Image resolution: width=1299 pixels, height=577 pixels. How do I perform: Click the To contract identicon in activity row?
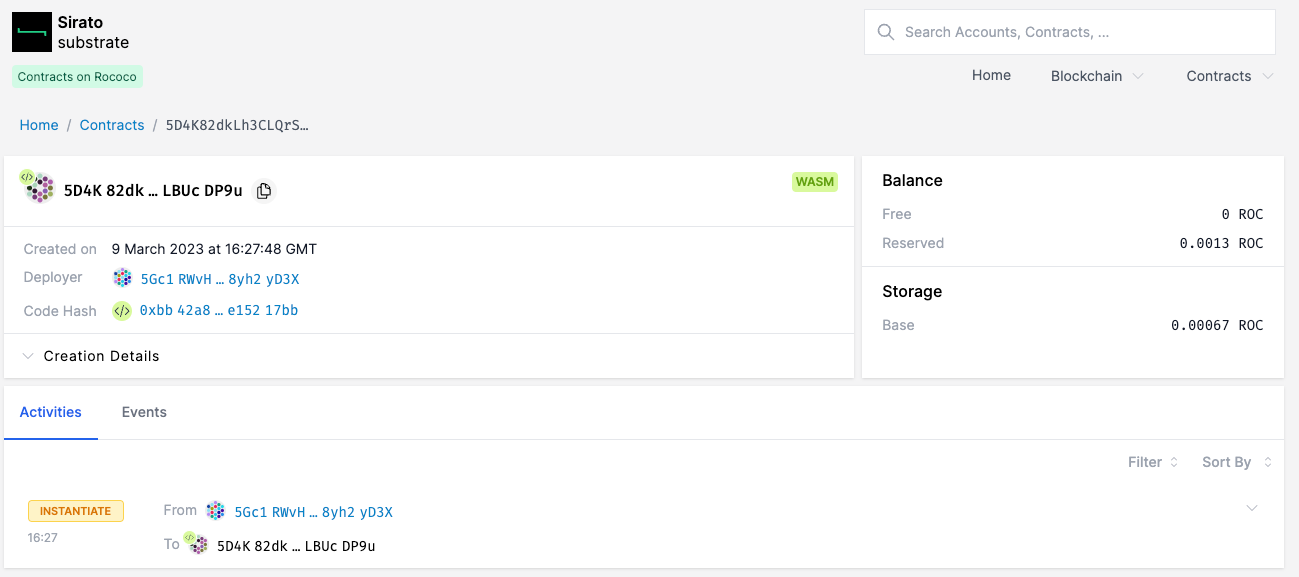coord(198,545)
